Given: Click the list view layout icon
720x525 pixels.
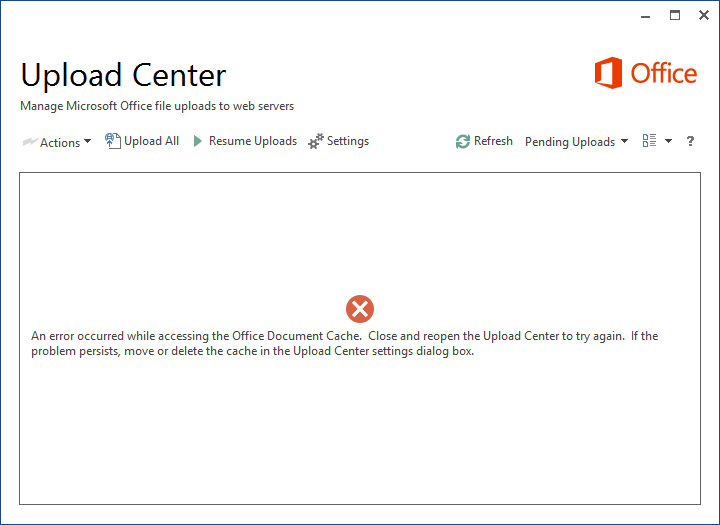Looking at the screenshot, I should point(649,141).
